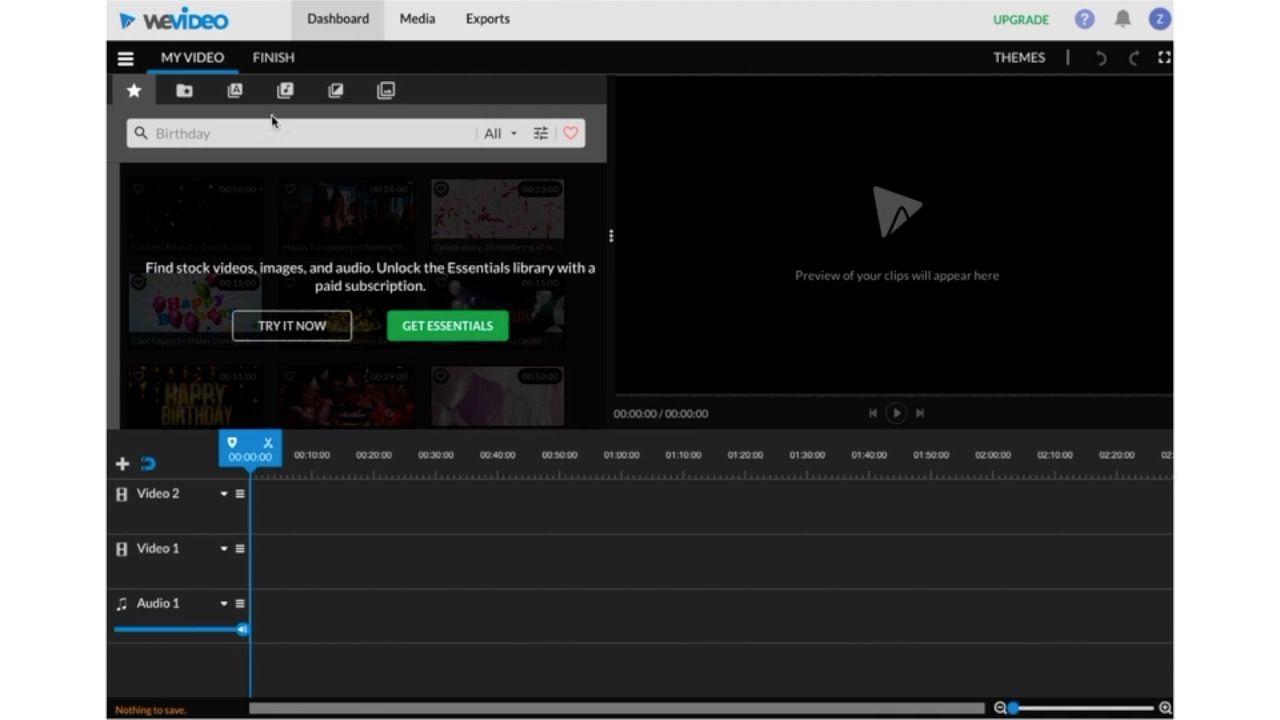Viewport: 1280px width, 720px height.
Task: Click the Birthday search field
Action: pos(312,133)
